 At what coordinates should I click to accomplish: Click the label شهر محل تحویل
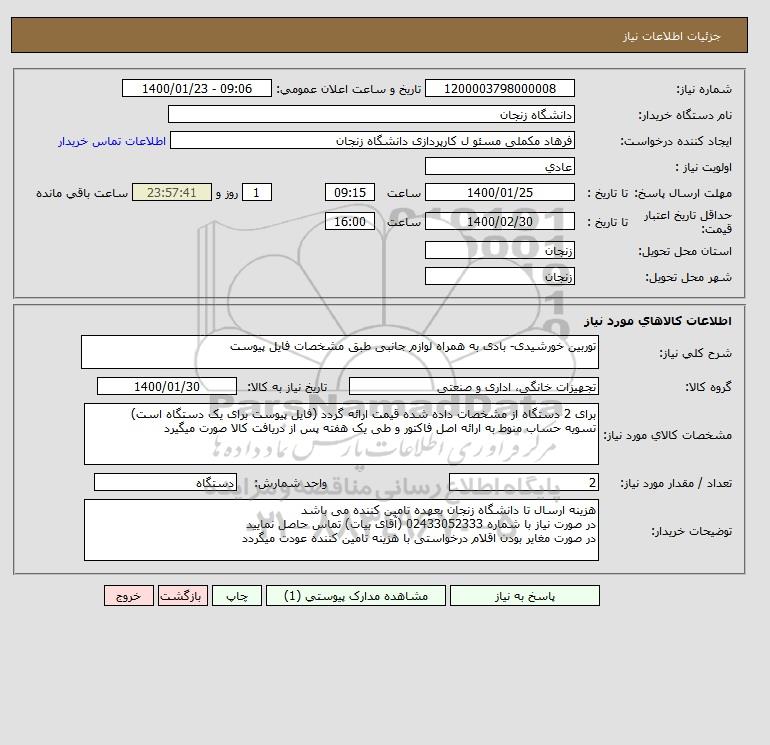pyautogui.click(x=688, y=277)
